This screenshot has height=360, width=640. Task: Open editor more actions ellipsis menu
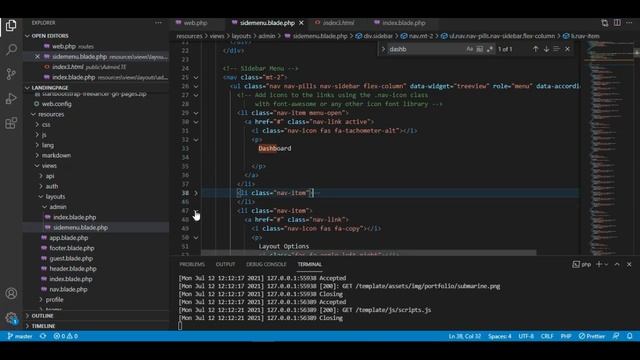629,23
